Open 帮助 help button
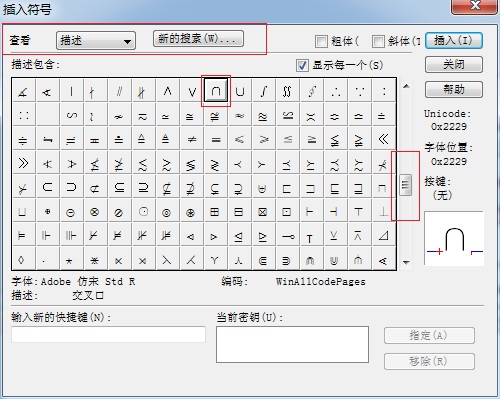Screen dimensions: 500x399 pyautogui.click(x=454, y=89)
